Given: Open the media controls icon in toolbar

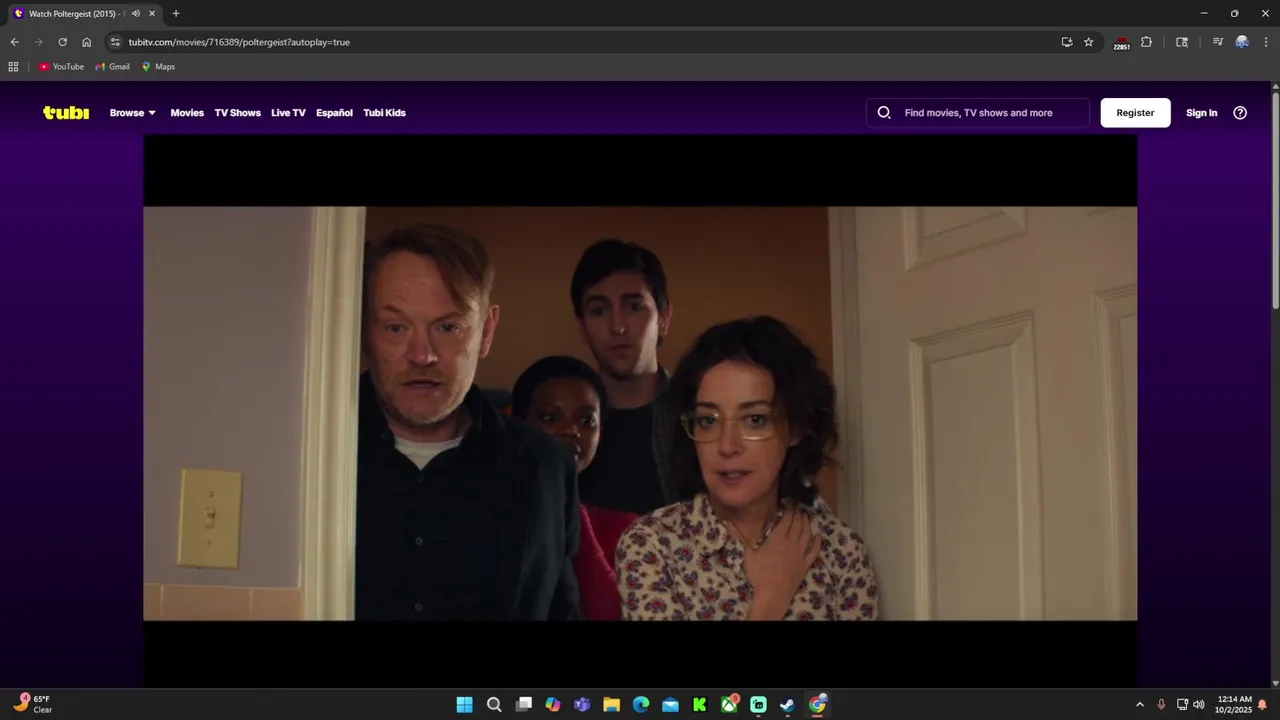Looking at the screenshot, I should pos(1217,42).
